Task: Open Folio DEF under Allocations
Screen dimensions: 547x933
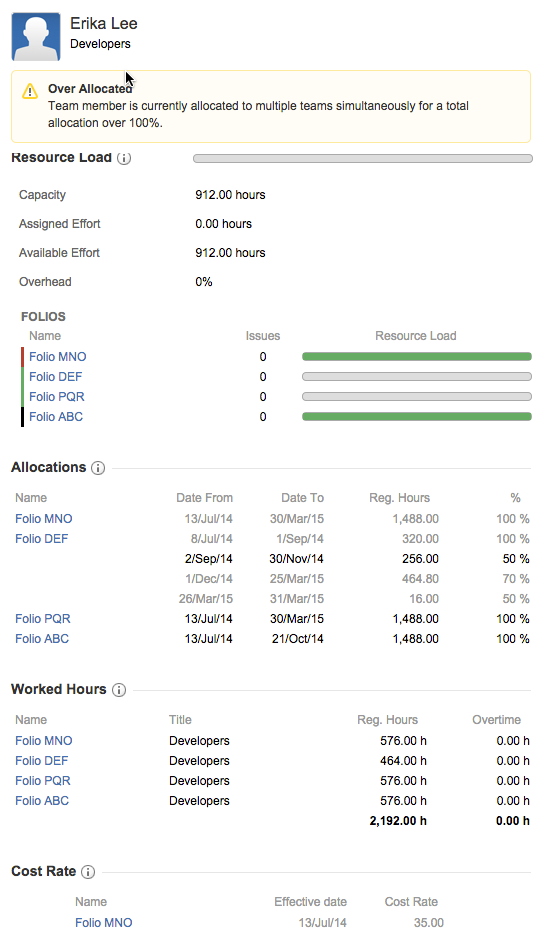Action: 42,539
